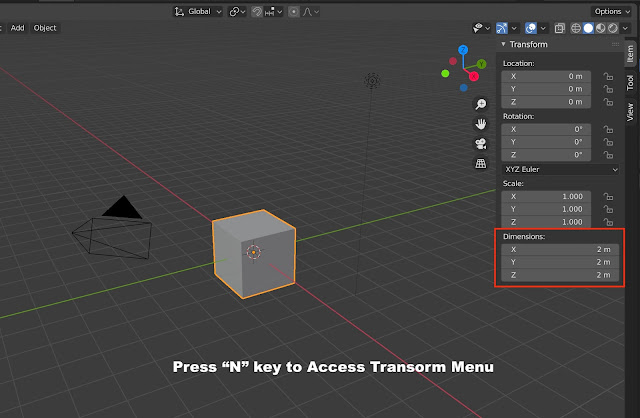
Task: Click the Location Z field
Action: point(546,102)
